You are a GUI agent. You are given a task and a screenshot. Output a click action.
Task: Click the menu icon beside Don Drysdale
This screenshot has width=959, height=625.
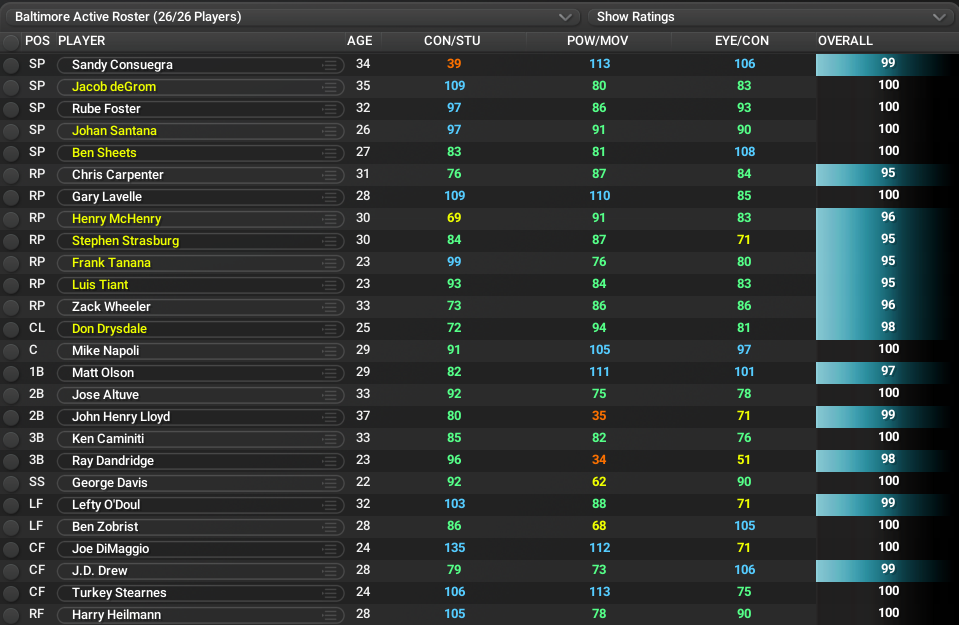point(329,329)
